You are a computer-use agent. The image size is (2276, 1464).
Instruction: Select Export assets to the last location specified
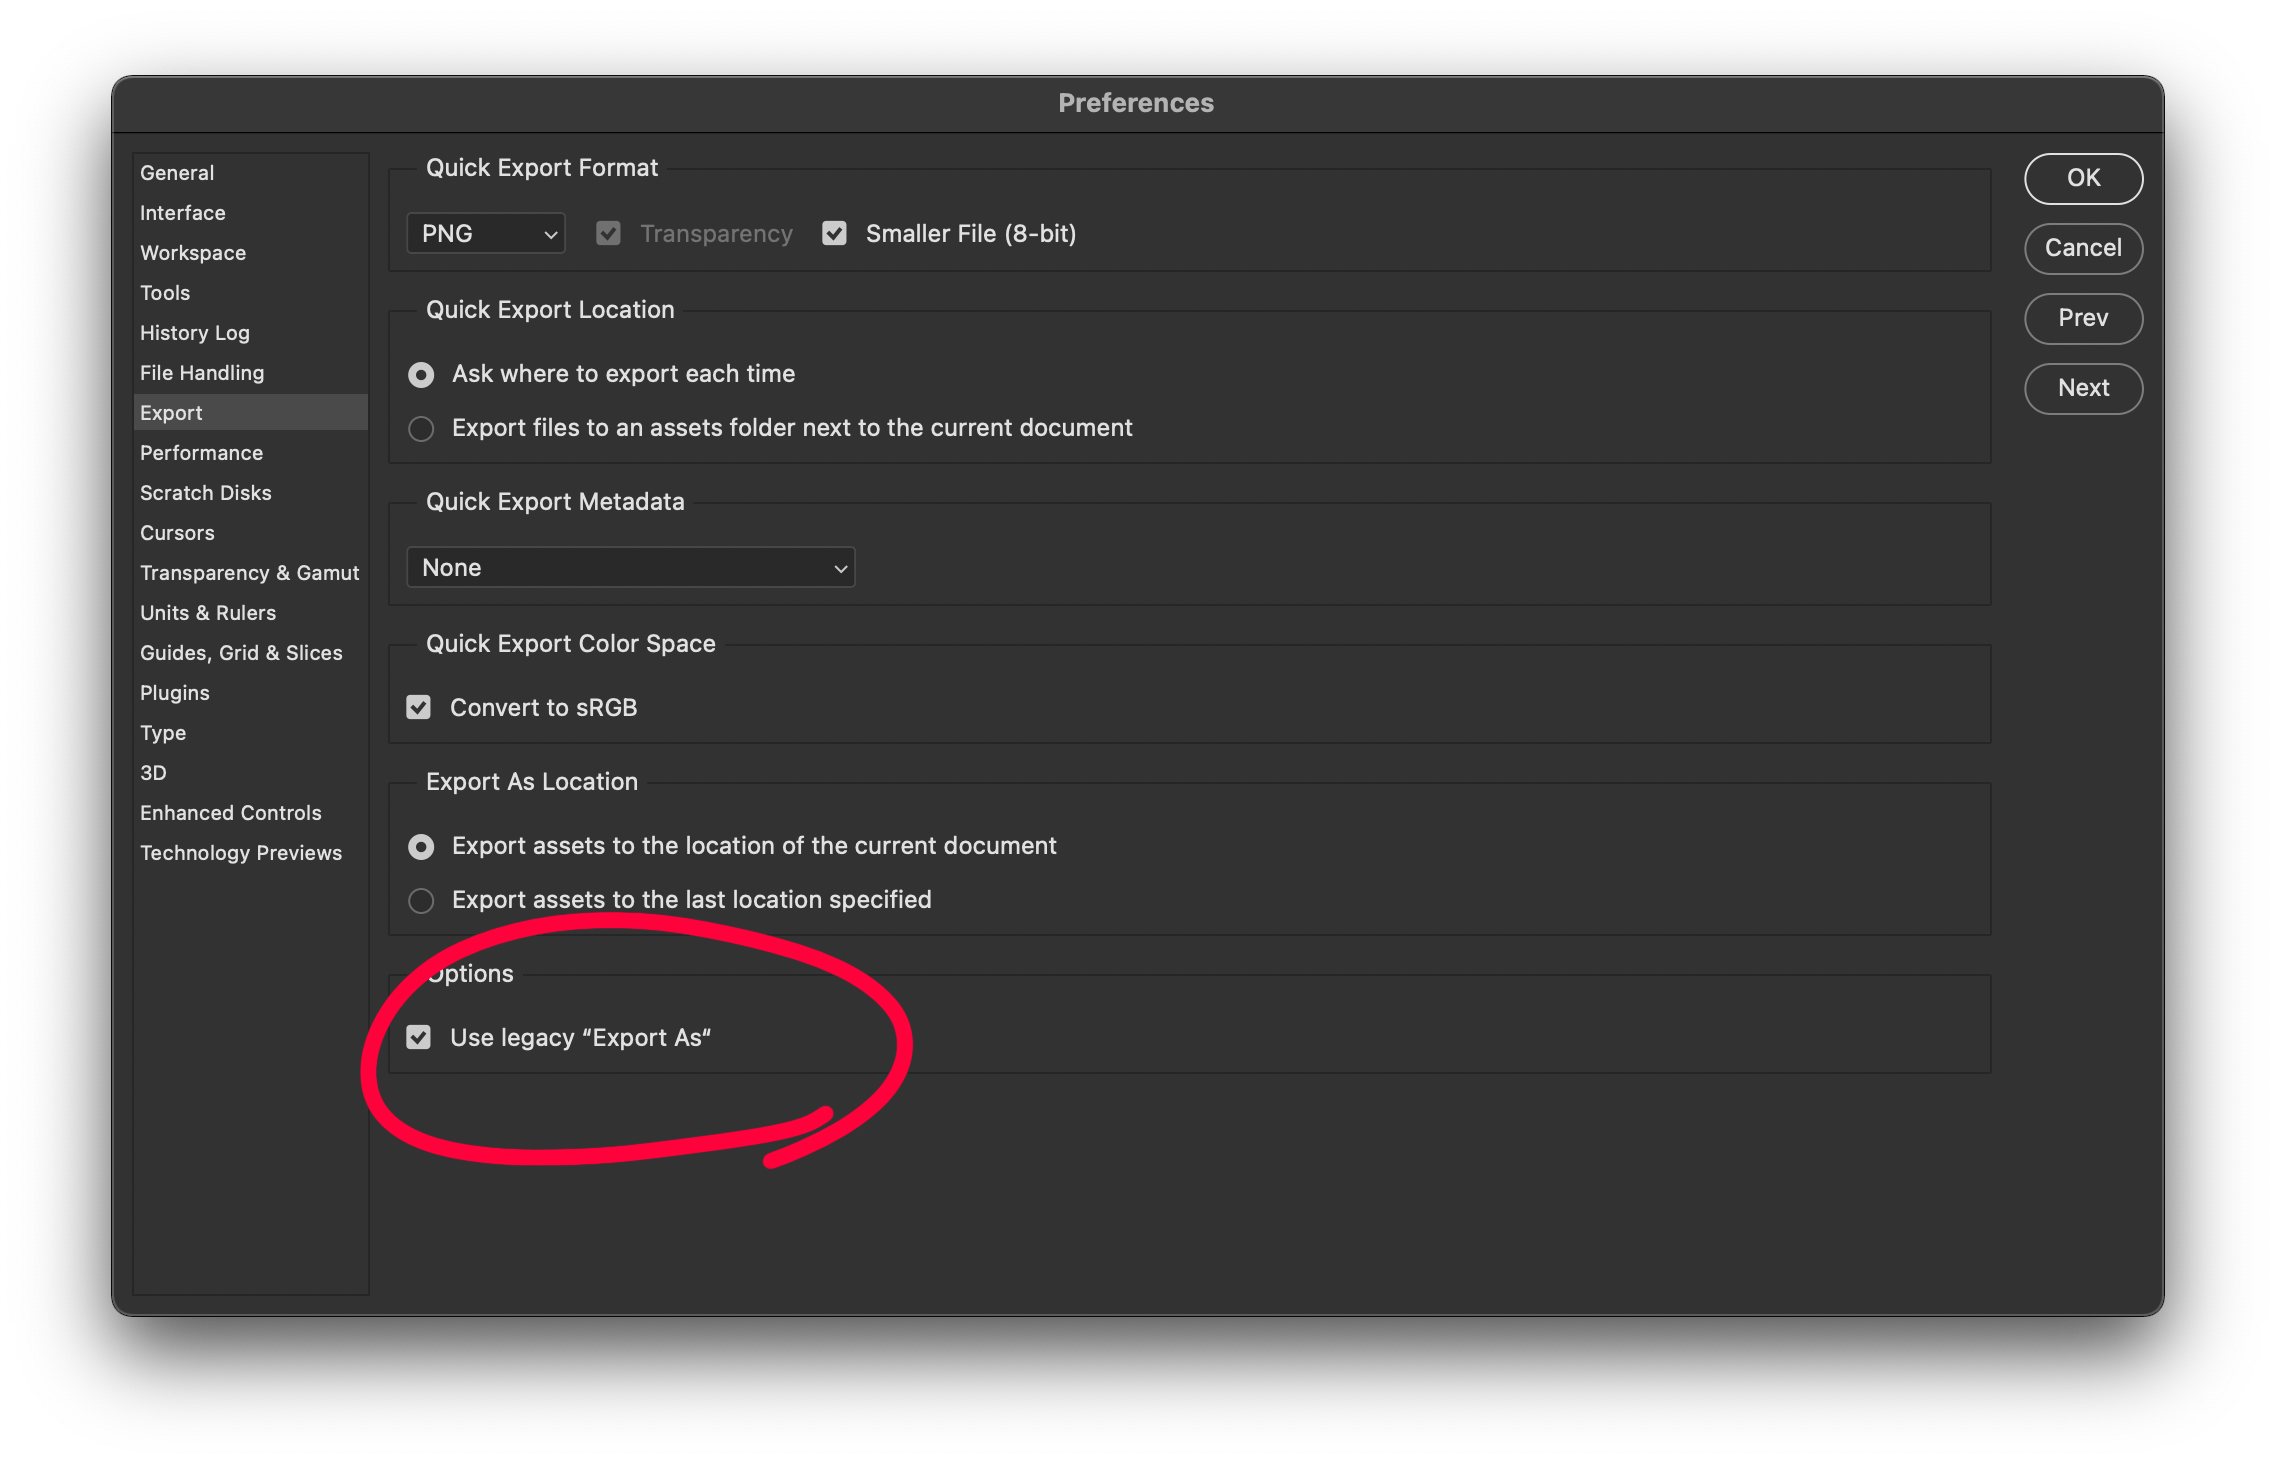click(420, 900)
